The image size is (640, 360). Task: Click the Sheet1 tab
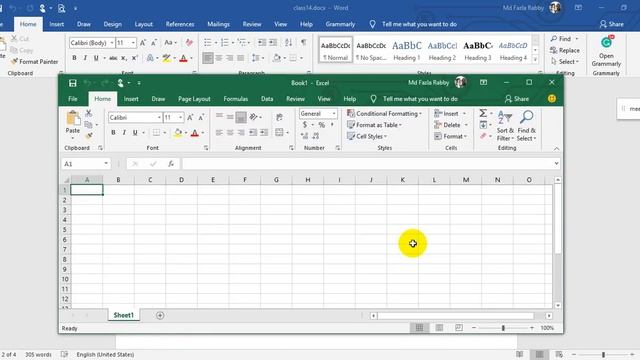pos(124,315)
